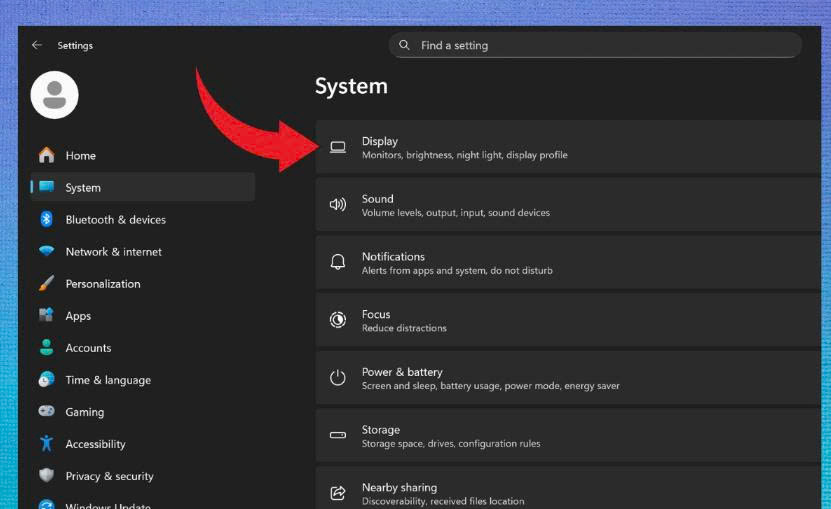Click the user profile avatar
The height and width of the screenshot is (509, 831).
[55, 95]
